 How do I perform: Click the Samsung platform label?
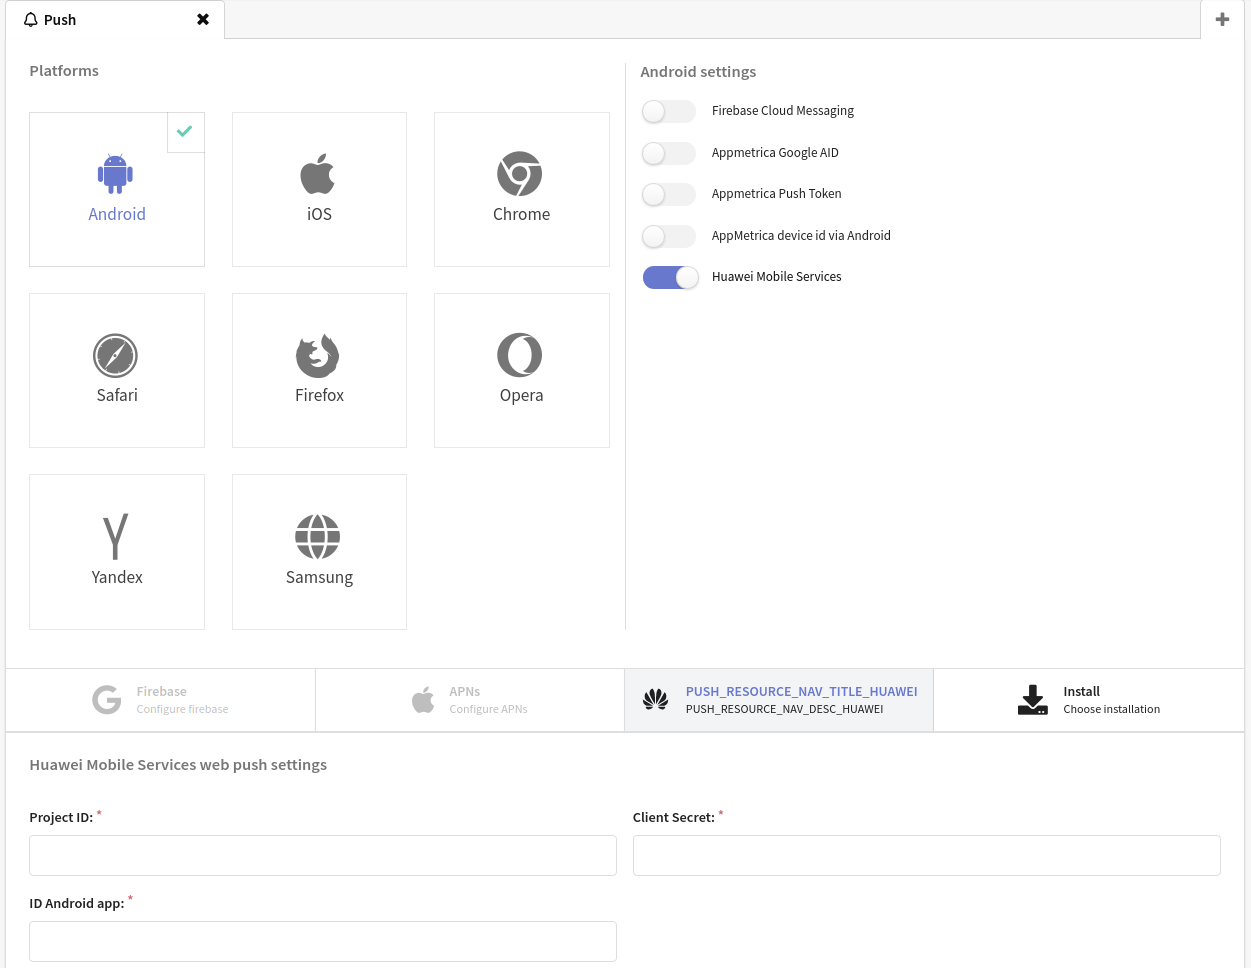click(x=319, y=577)
